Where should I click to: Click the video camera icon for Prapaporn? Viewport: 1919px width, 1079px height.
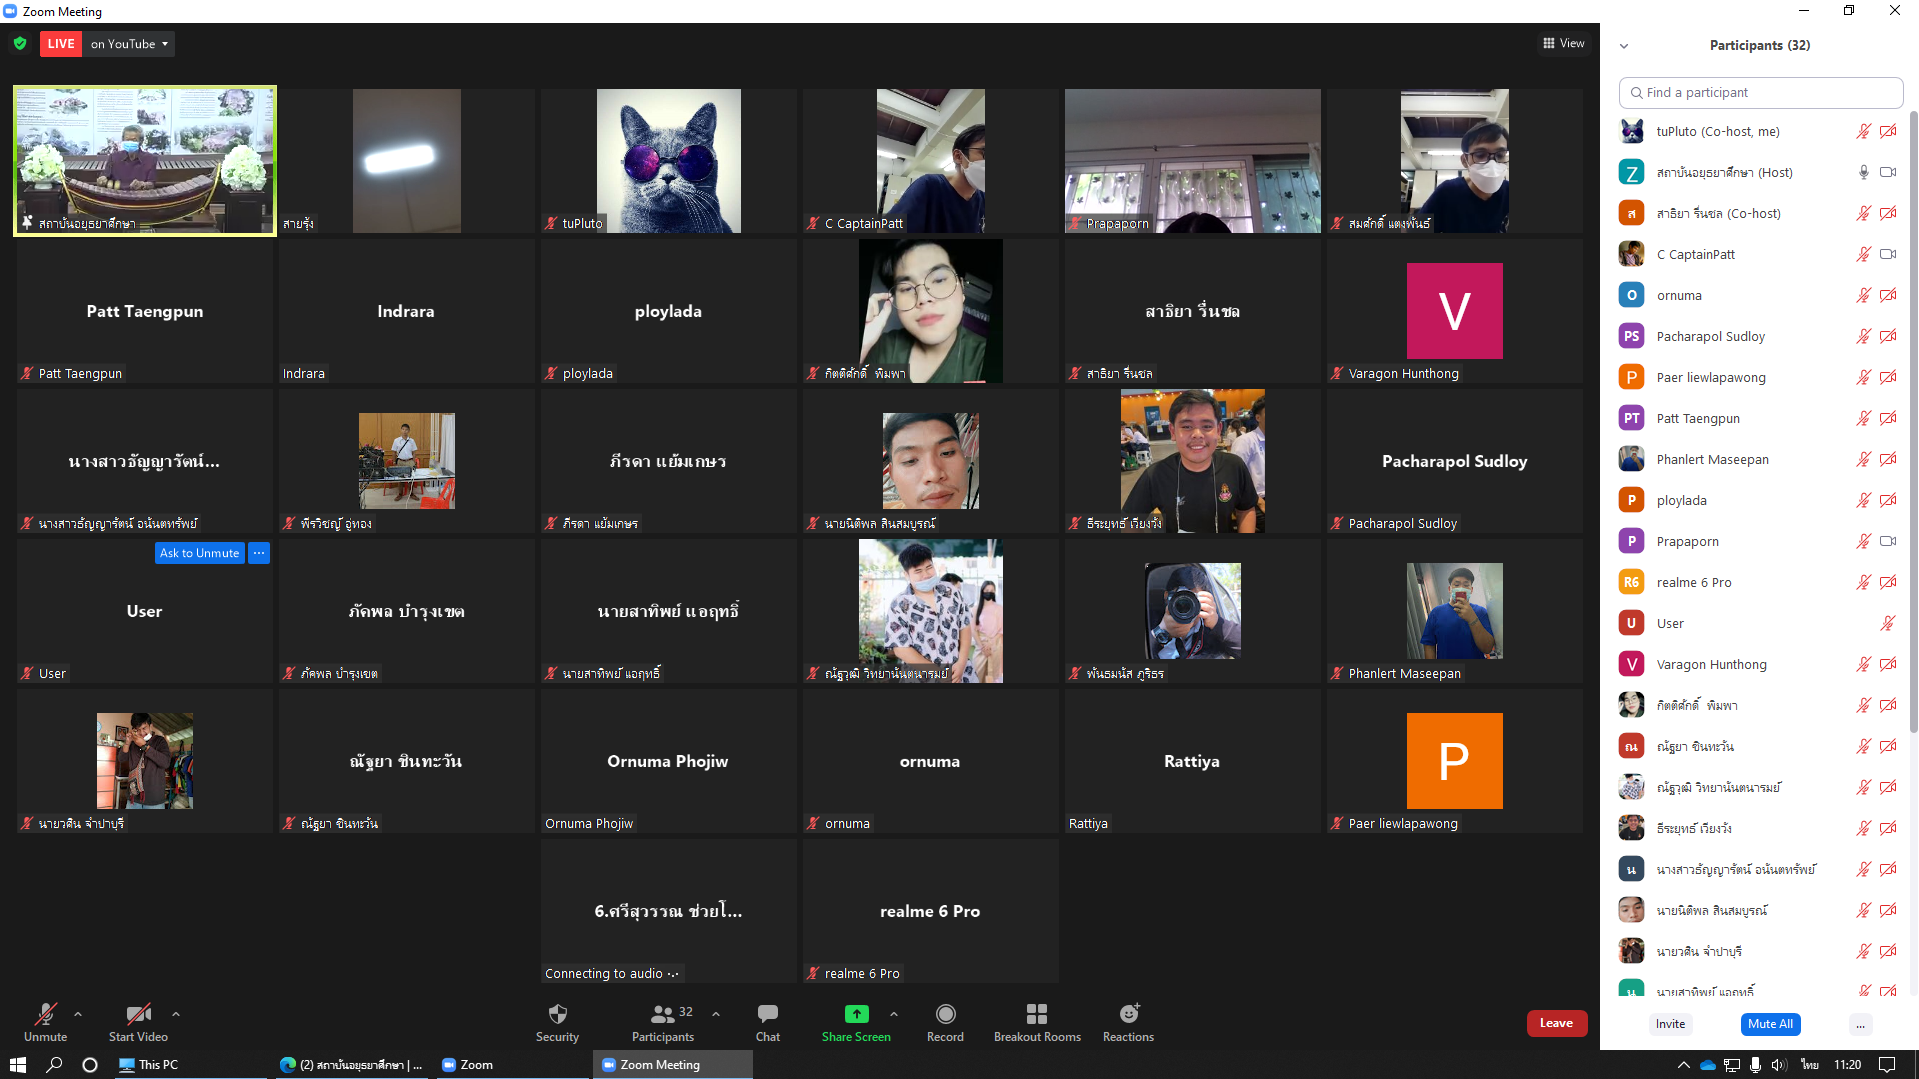[1888, 541]
